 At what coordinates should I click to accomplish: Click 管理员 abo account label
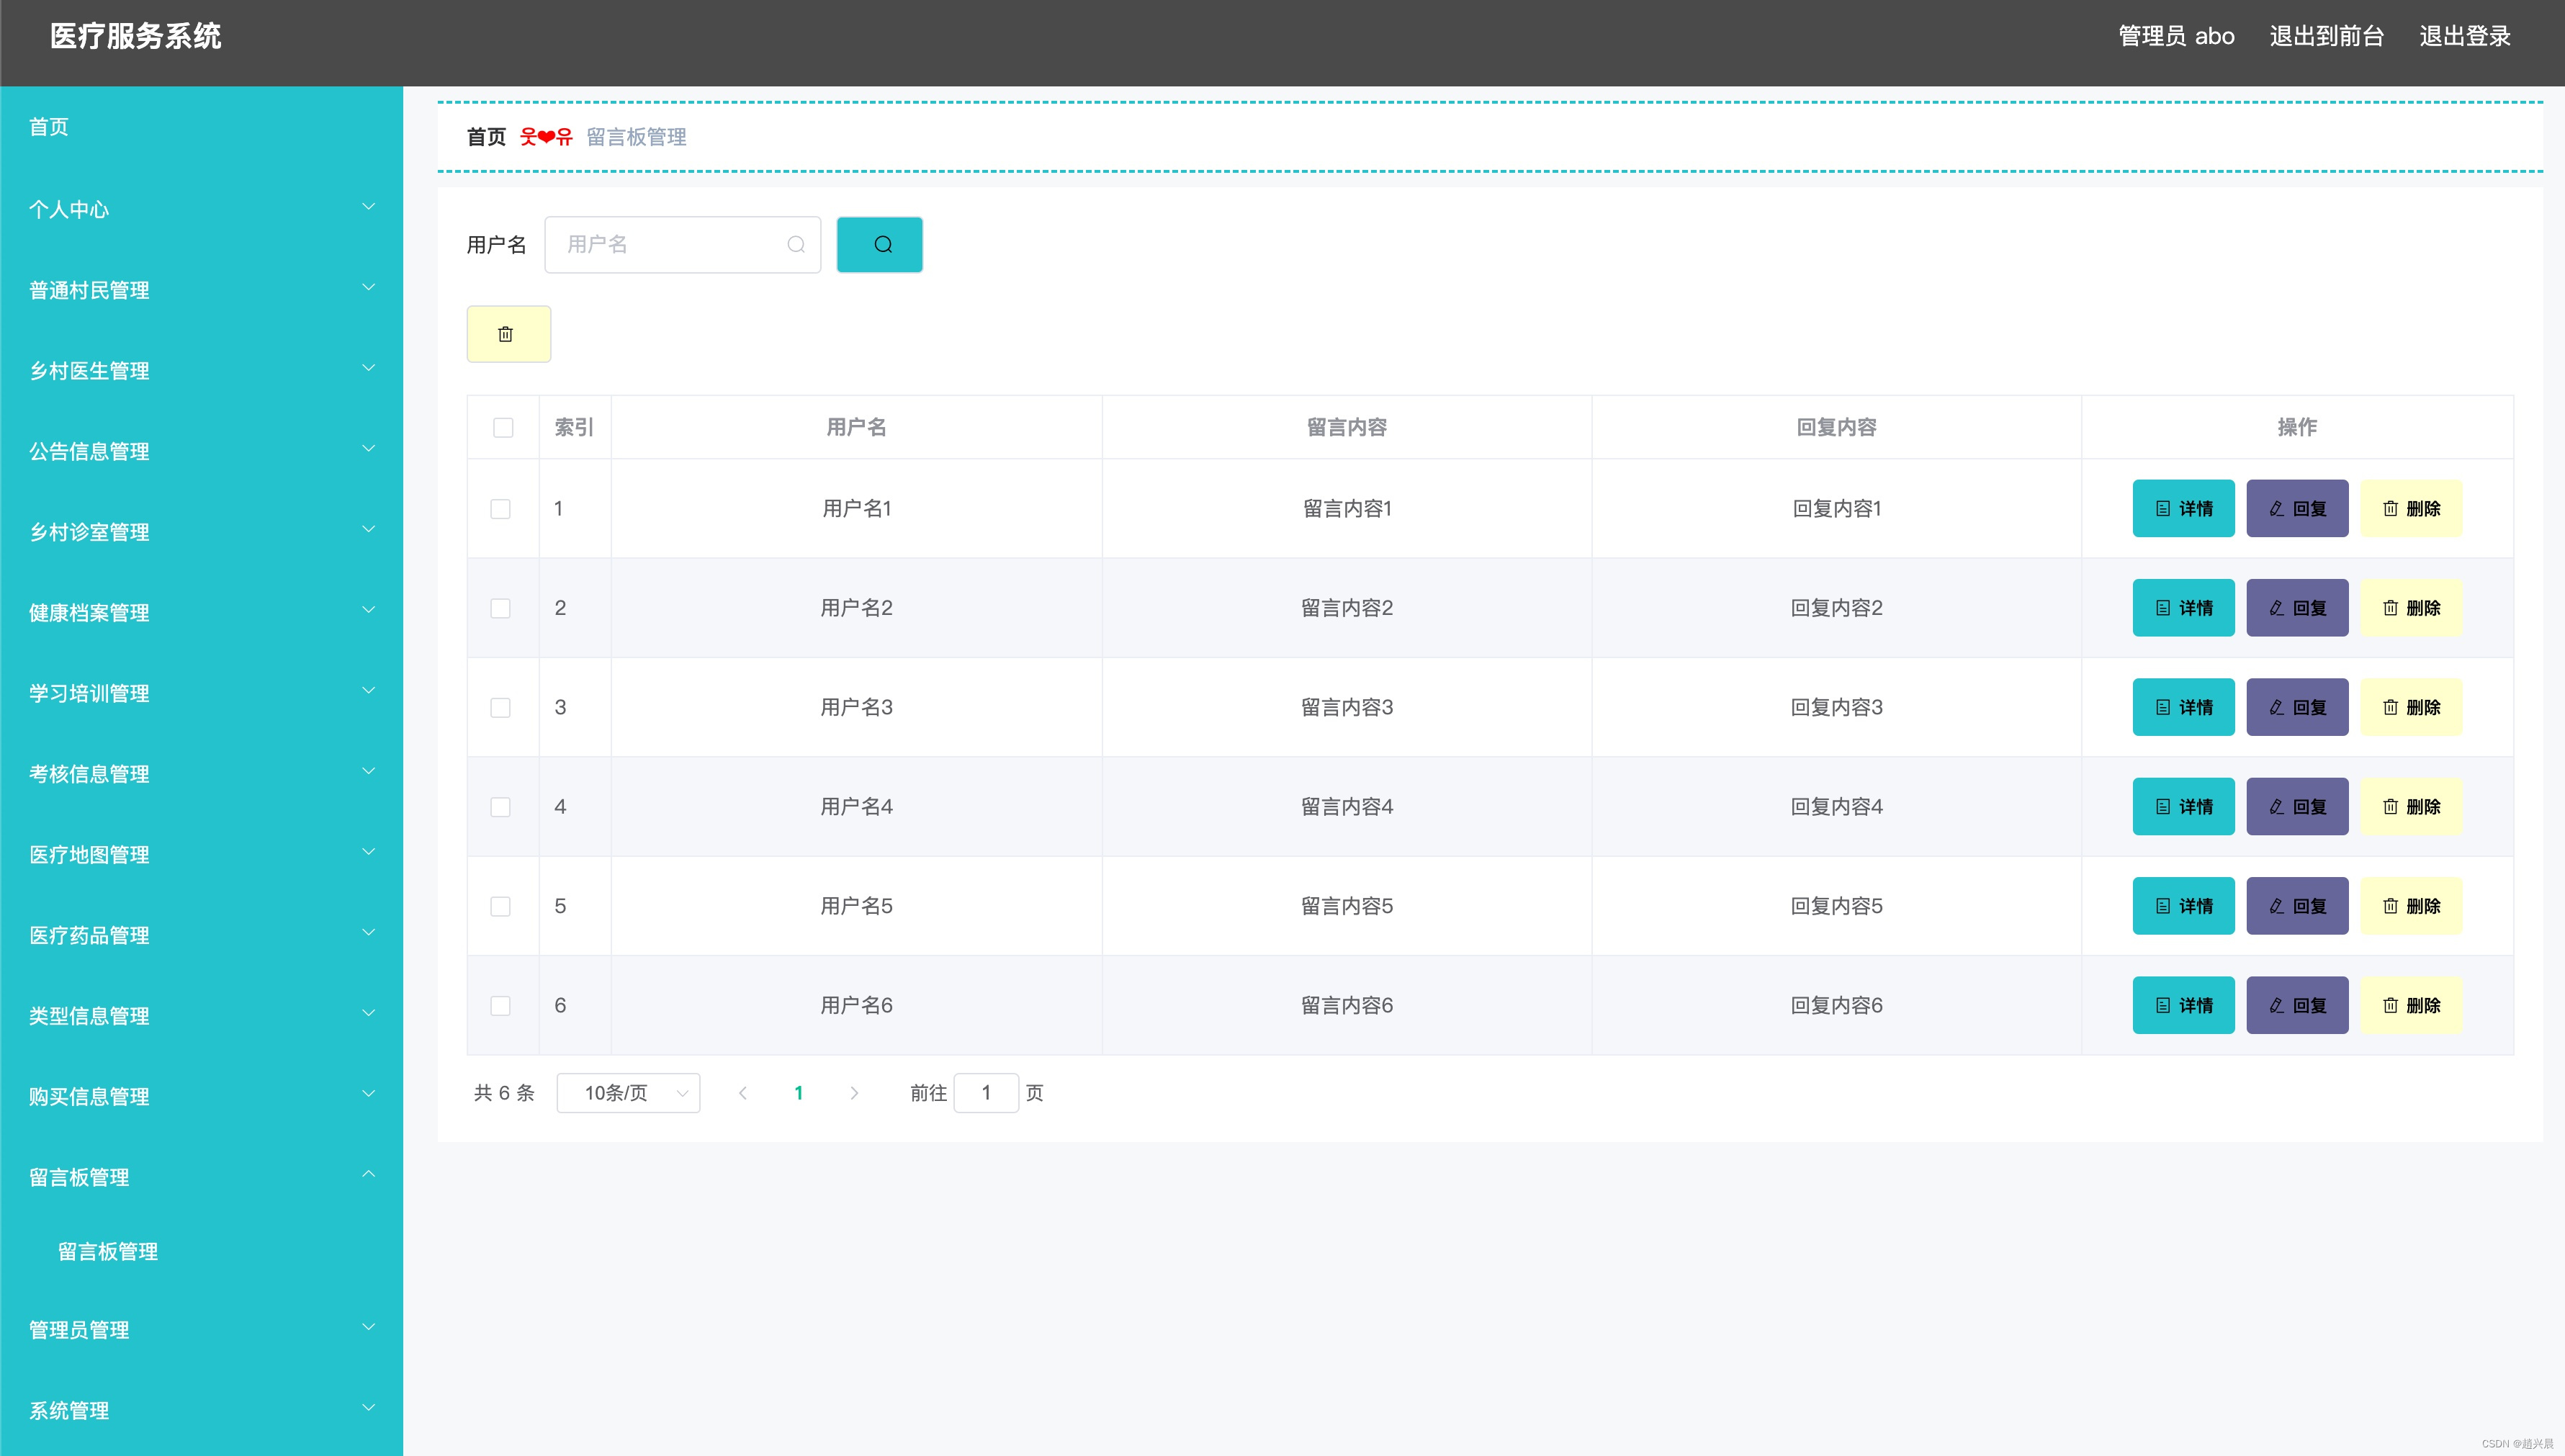2176,36
